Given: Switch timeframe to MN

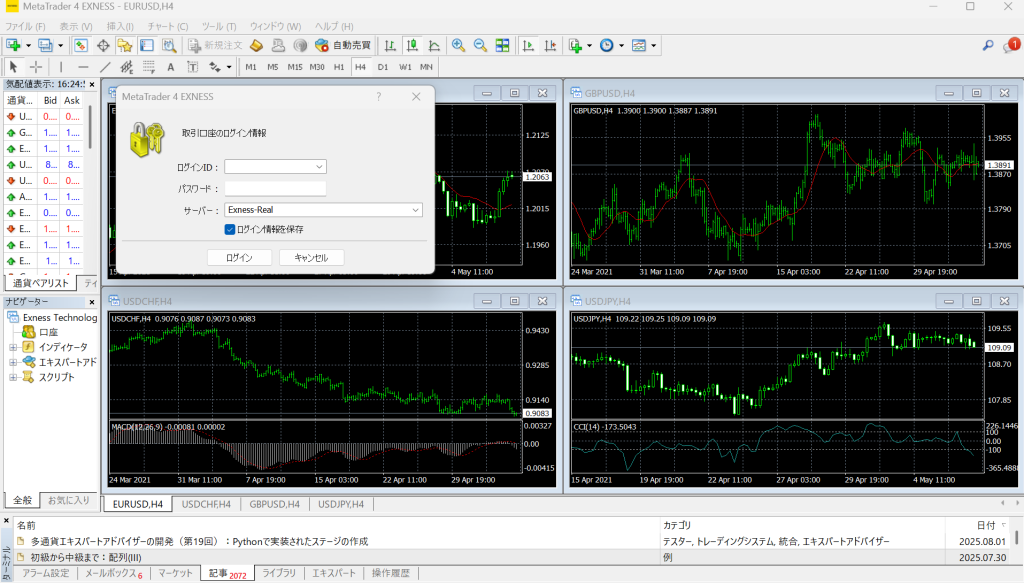Looking at the screenshot, I should click(x=426, y=67).
